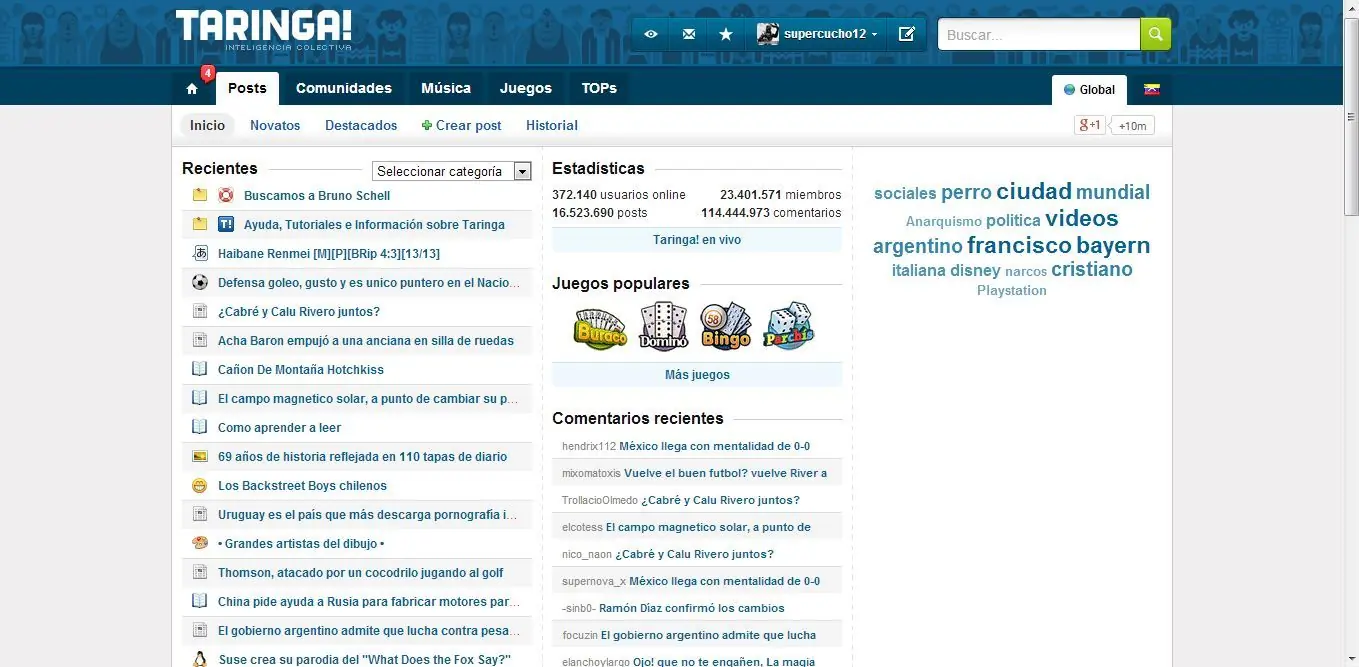Open post ¿Cabré y Calu Rivero juntos? in Recientes
The image size is (1359, 667).
click(x=299, y=311)
